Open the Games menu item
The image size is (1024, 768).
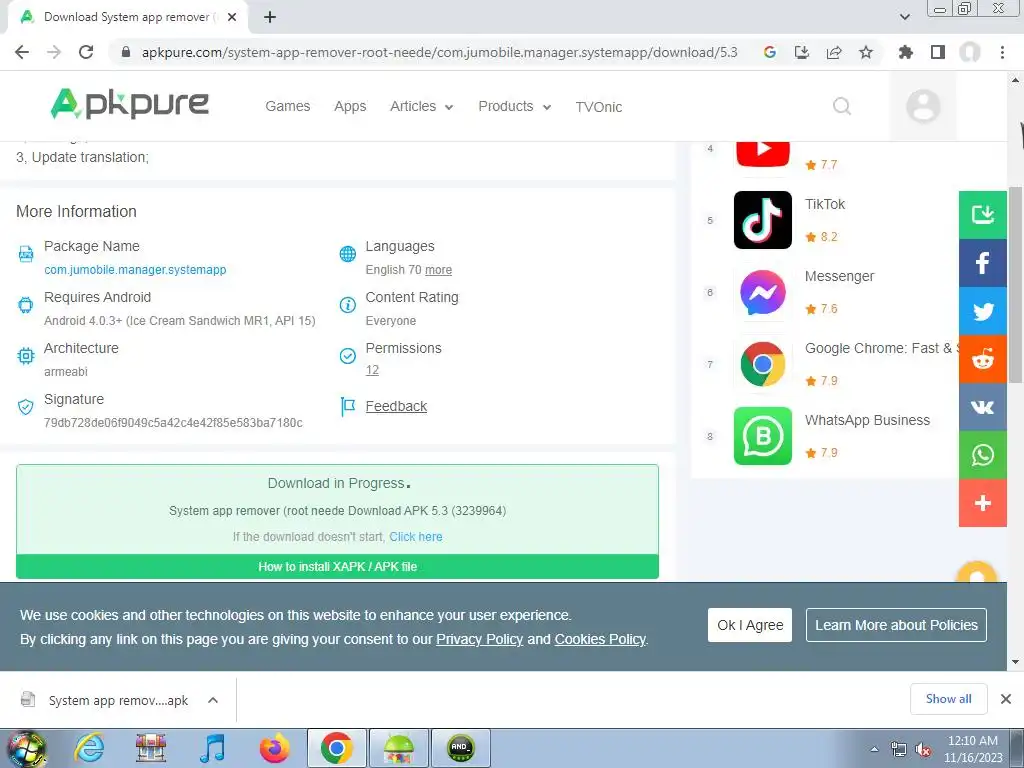pyautogui.click(x=287, y=106)
